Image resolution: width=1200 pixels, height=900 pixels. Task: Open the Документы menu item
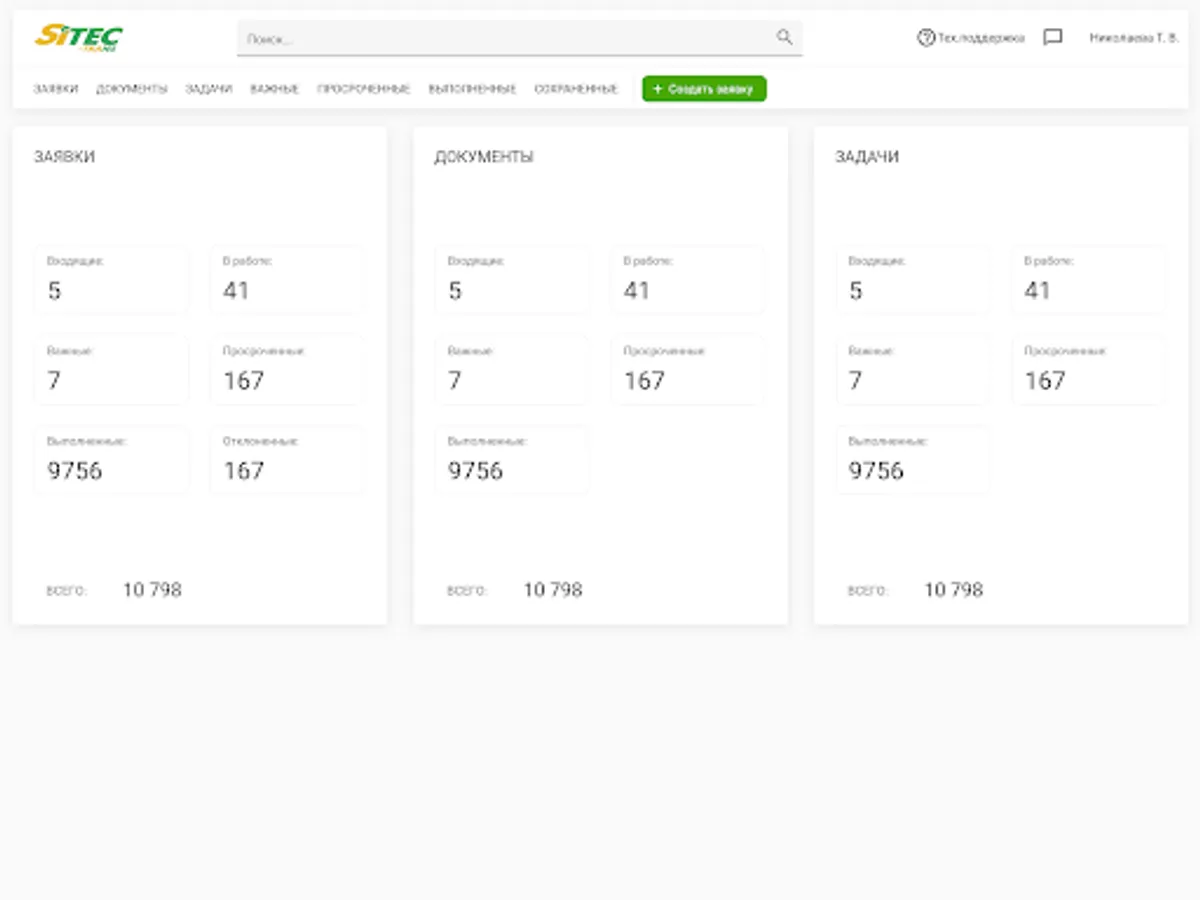[x=132, y=89]
